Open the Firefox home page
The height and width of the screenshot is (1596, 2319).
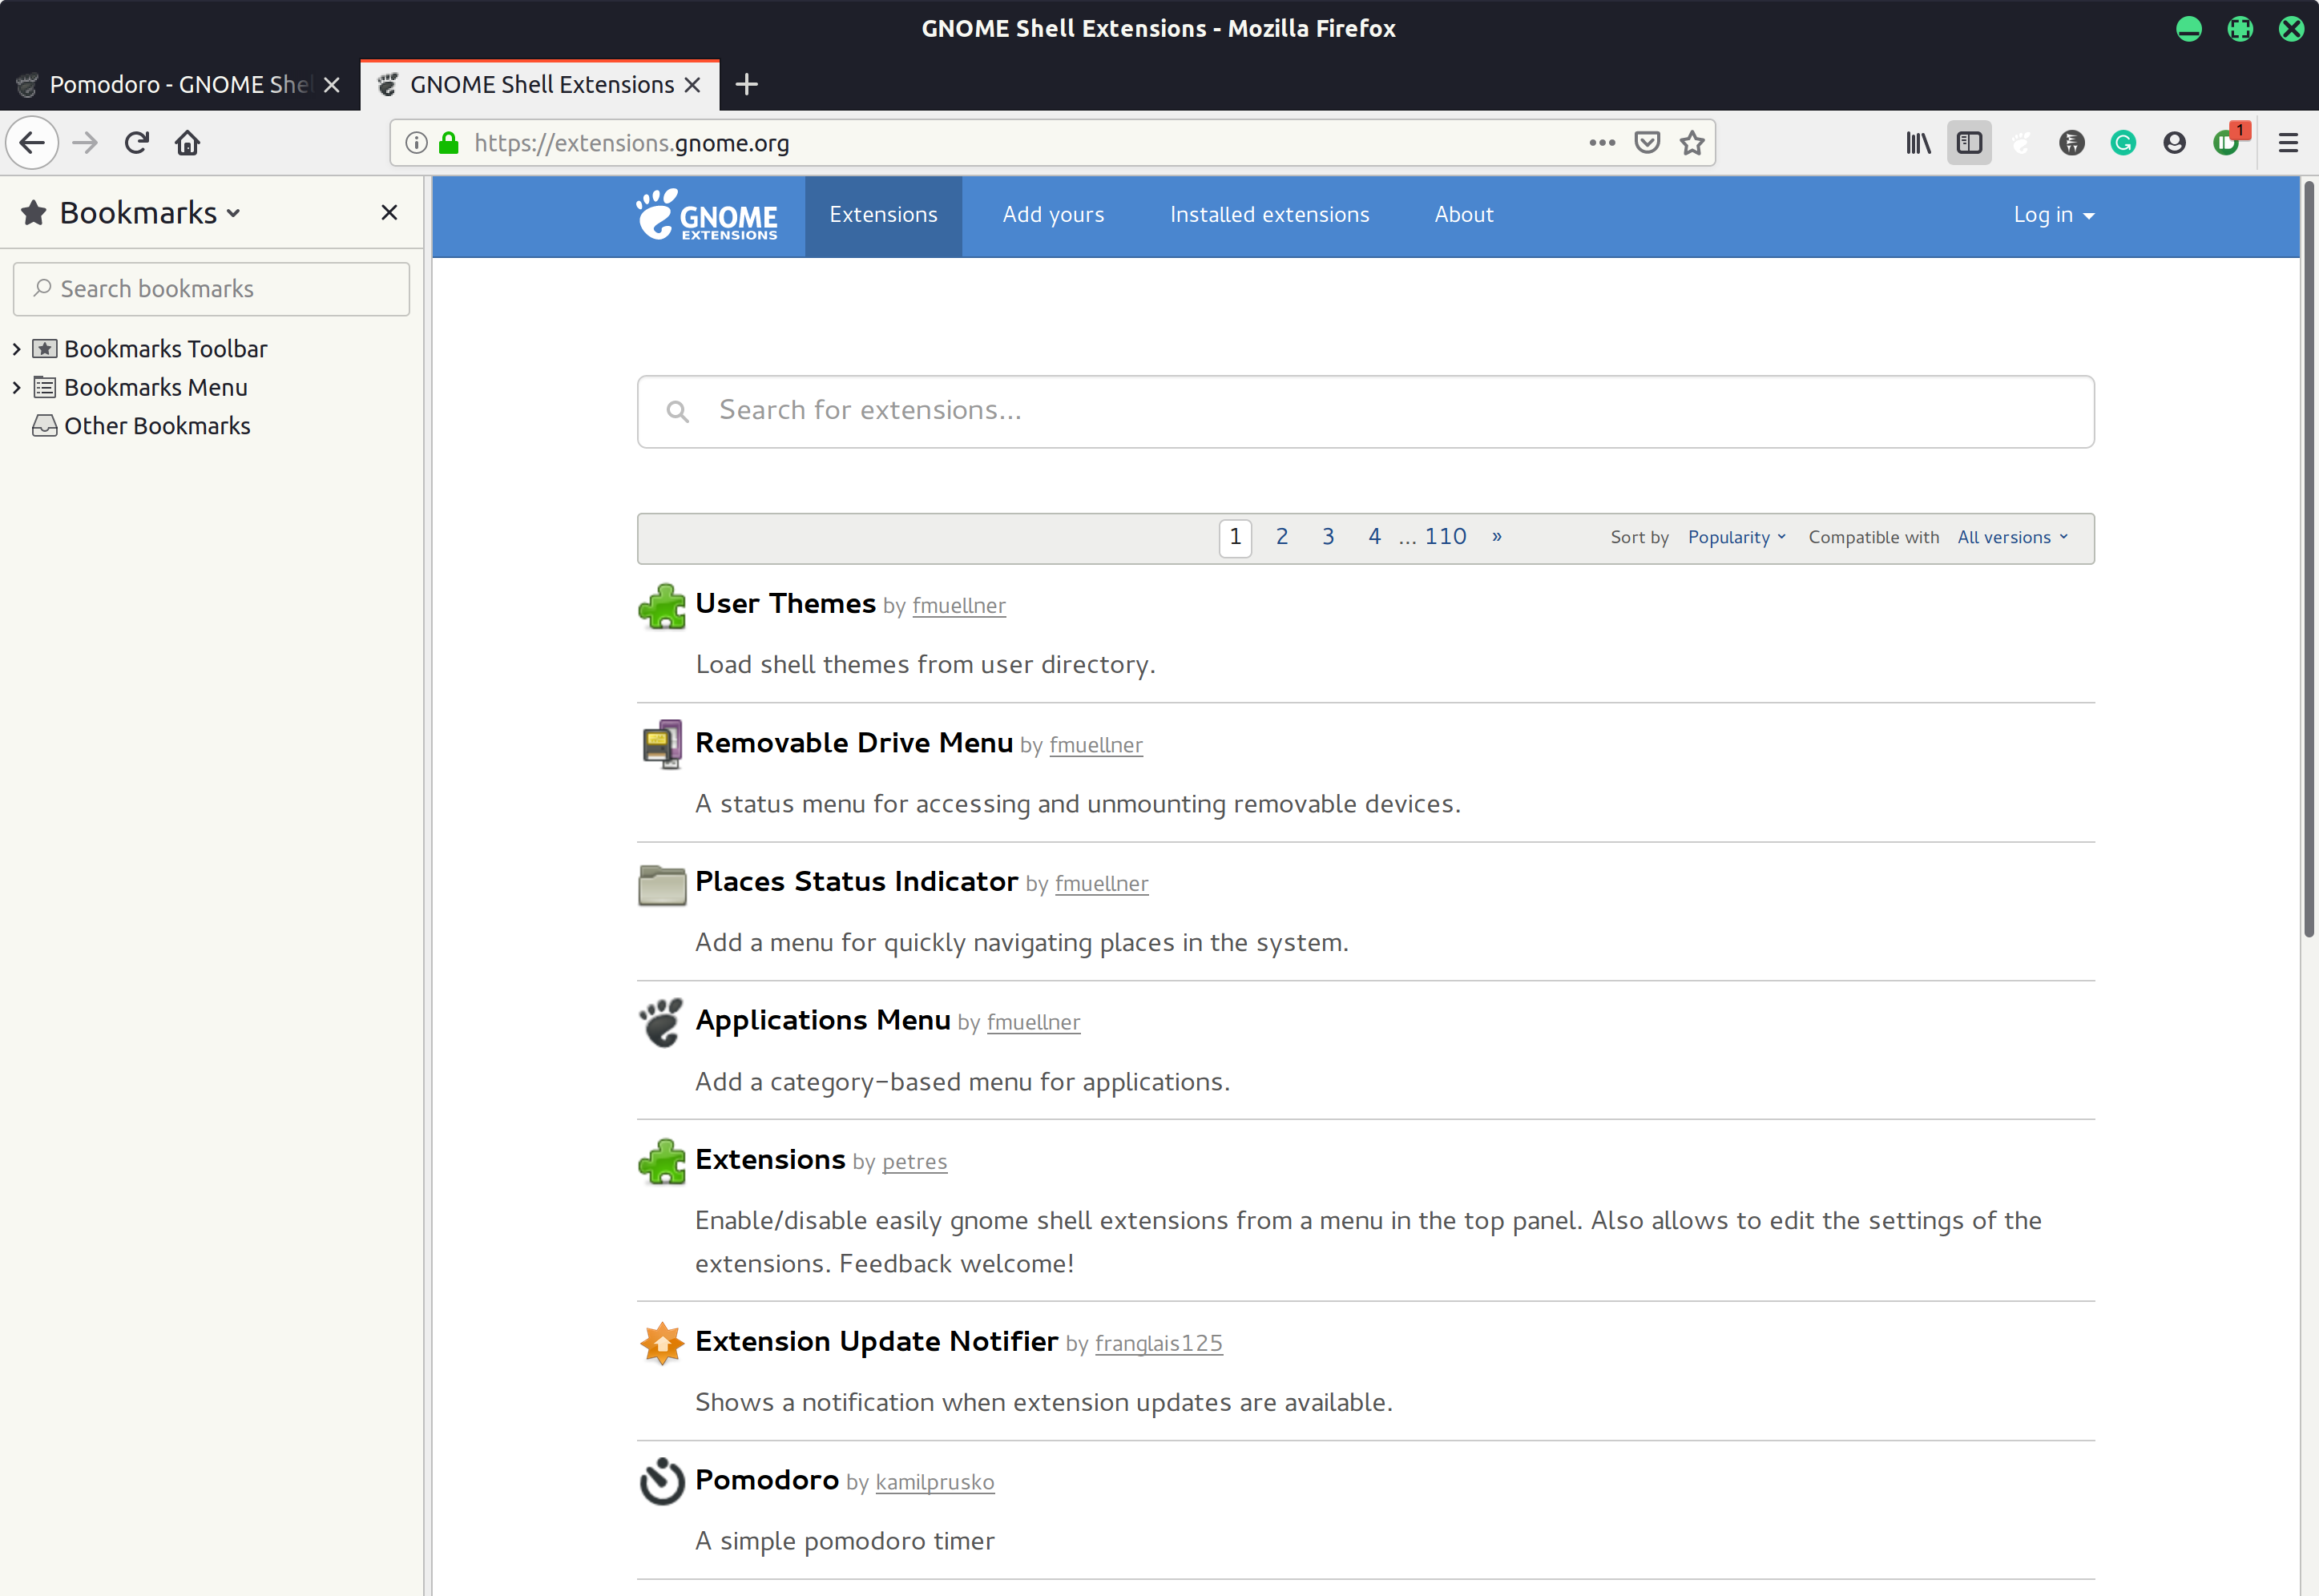(x=187, y=143)
